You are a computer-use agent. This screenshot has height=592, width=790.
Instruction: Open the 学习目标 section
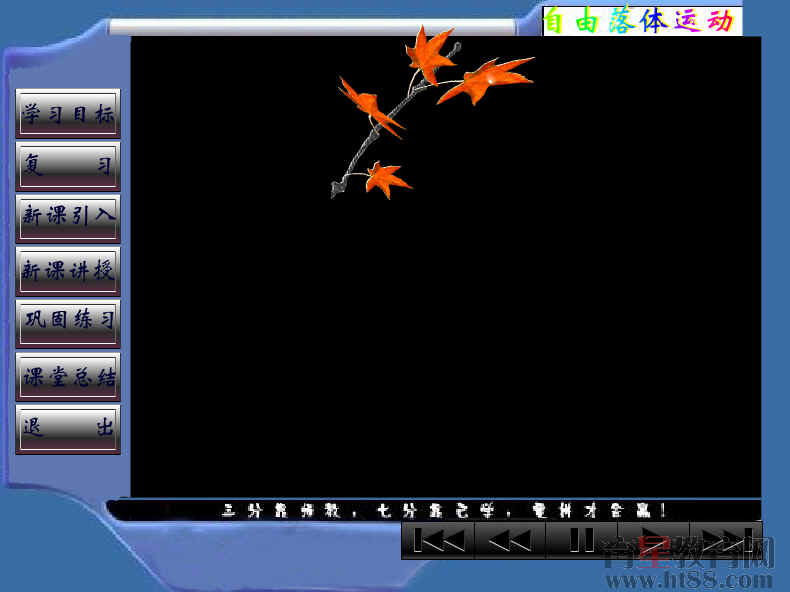68,113
